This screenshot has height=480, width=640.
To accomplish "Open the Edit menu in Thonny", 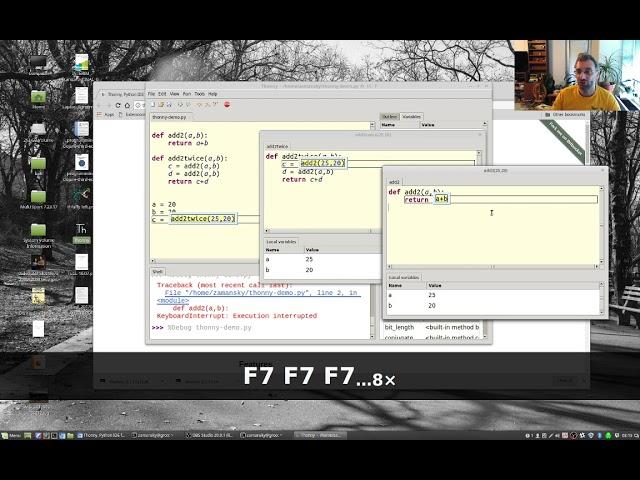I will (162, 94).
